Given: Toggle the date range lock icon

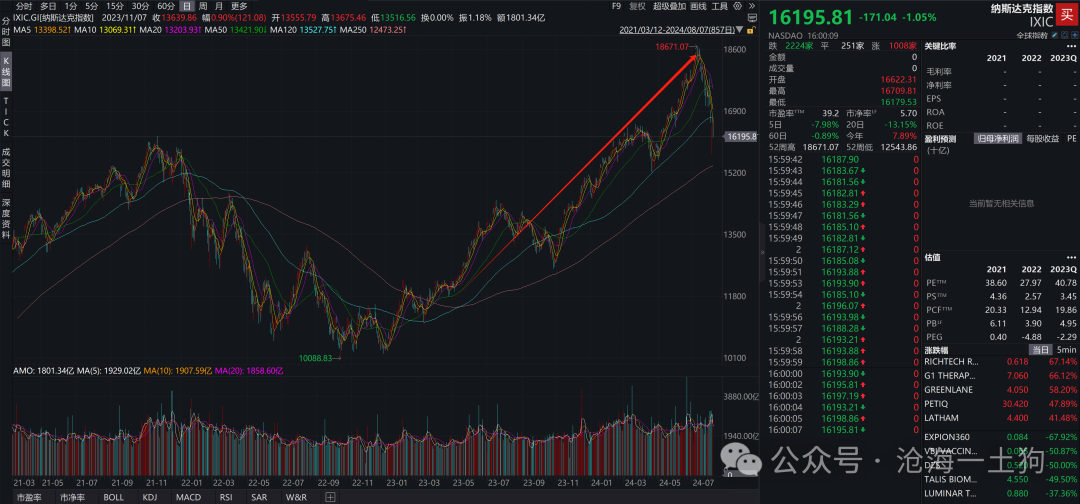Looking at the screenshot, I should coord(751,30).
